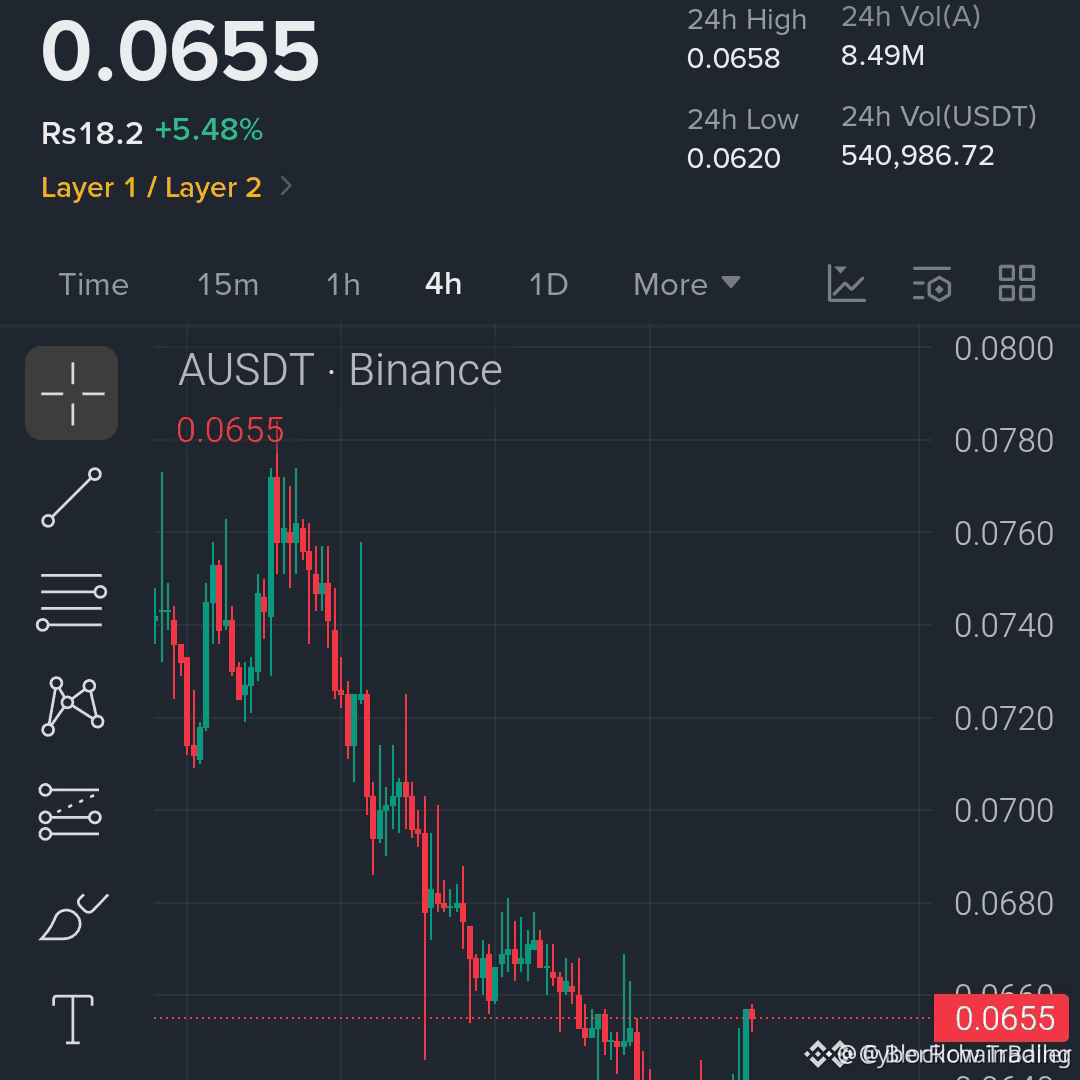The width and height of the screenshot is (1080, 1080).
Task: Select the 1h interval
Action: pos(343,284)
